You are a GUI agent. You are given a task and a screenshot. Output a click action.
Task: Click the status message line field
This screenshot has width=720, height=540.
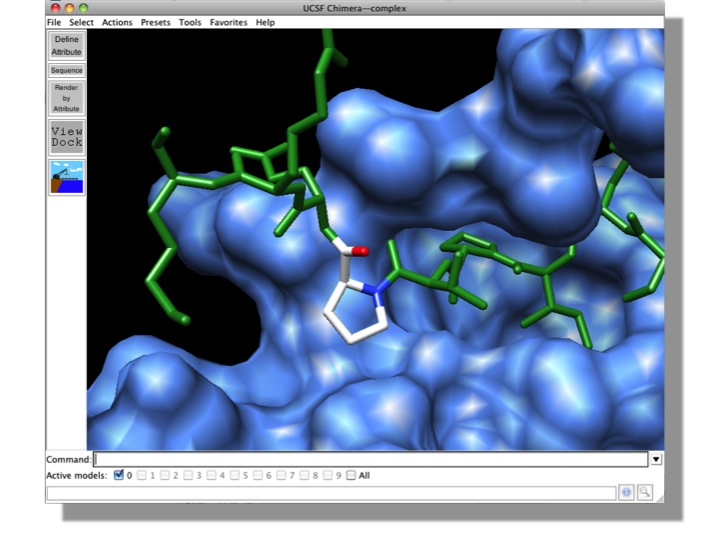tap(331, 493)
